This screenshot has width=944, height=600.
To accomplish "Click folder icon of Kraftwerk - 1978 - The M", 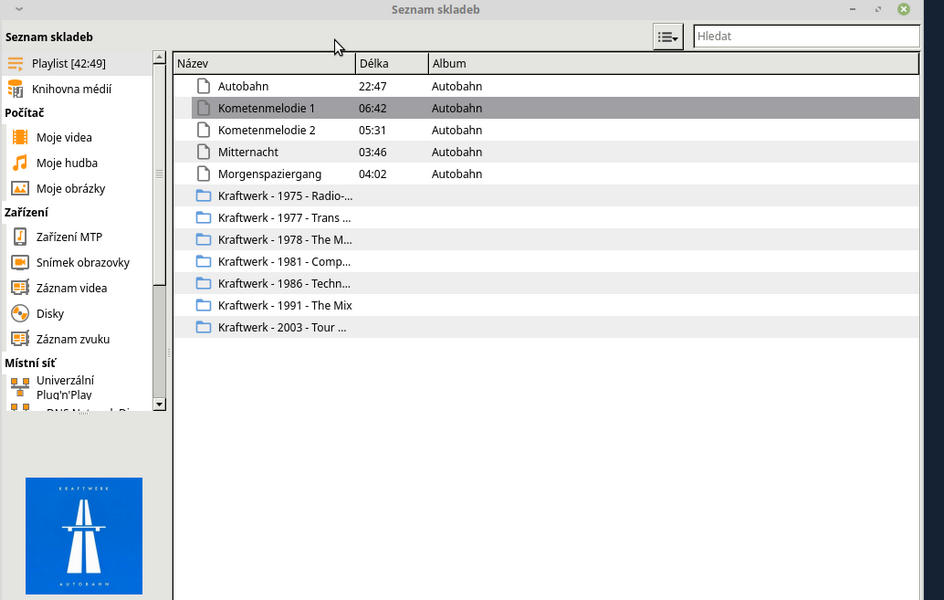I will [203, 240].
